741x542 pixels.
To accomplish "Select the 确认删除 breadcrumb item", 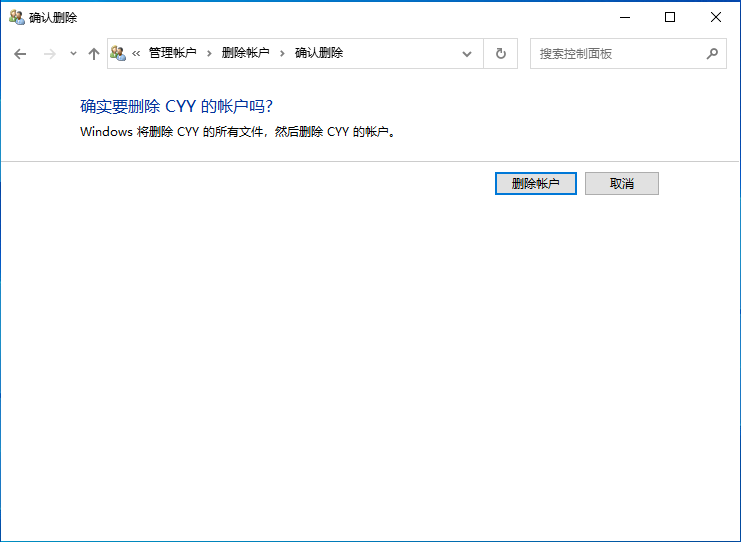I will tap(319, 53).
